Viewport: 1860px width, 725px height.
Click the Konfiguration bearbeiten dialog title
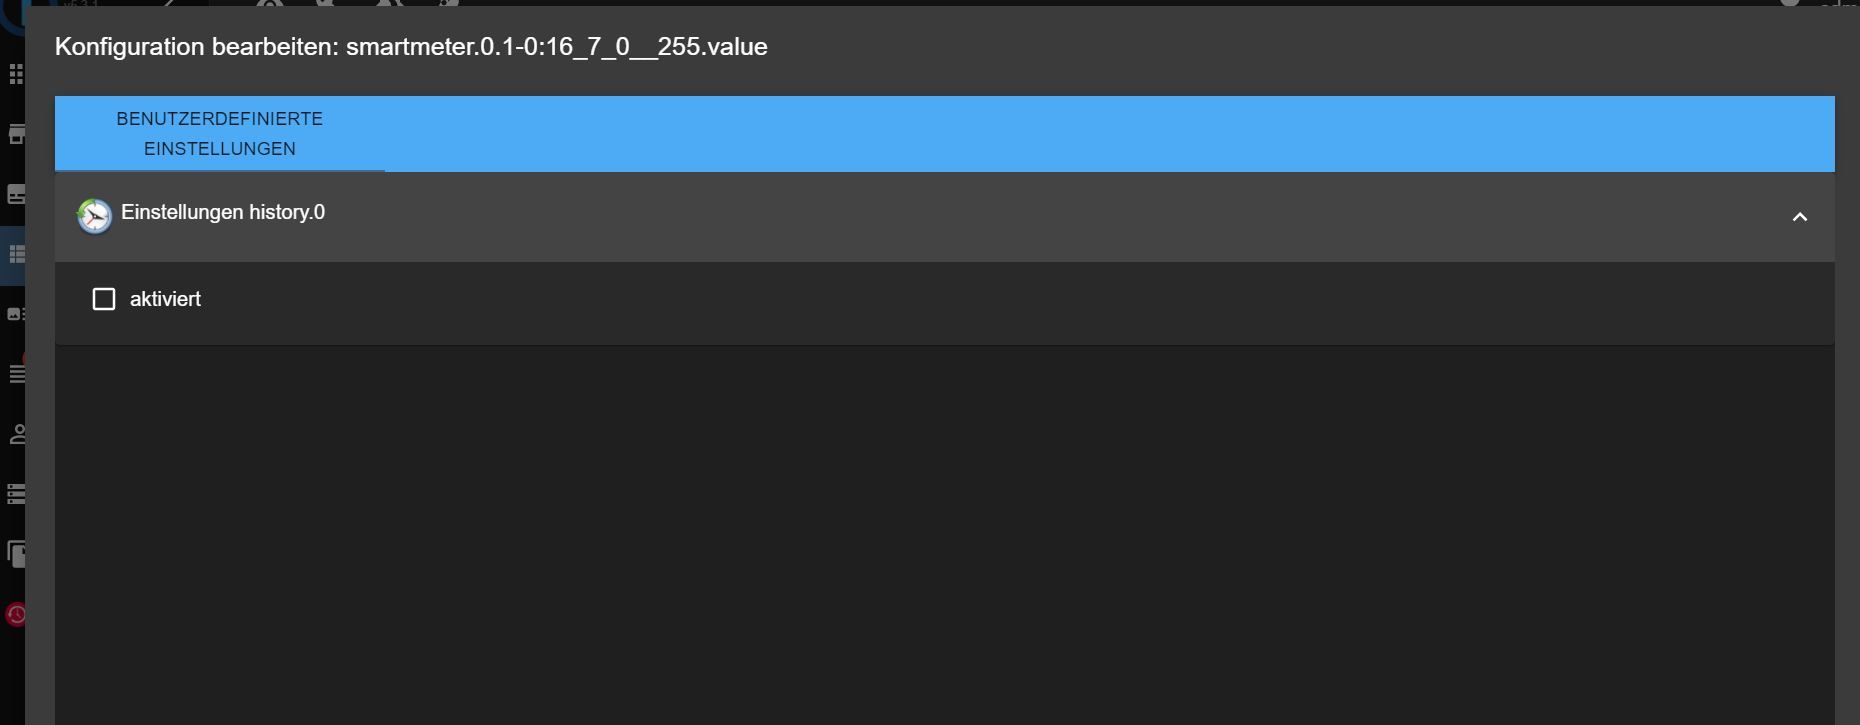(411, 47)
